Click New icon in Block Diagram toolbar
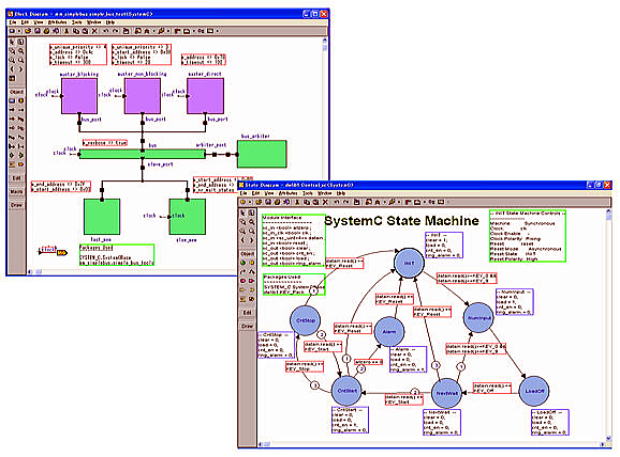 (12, 31)
